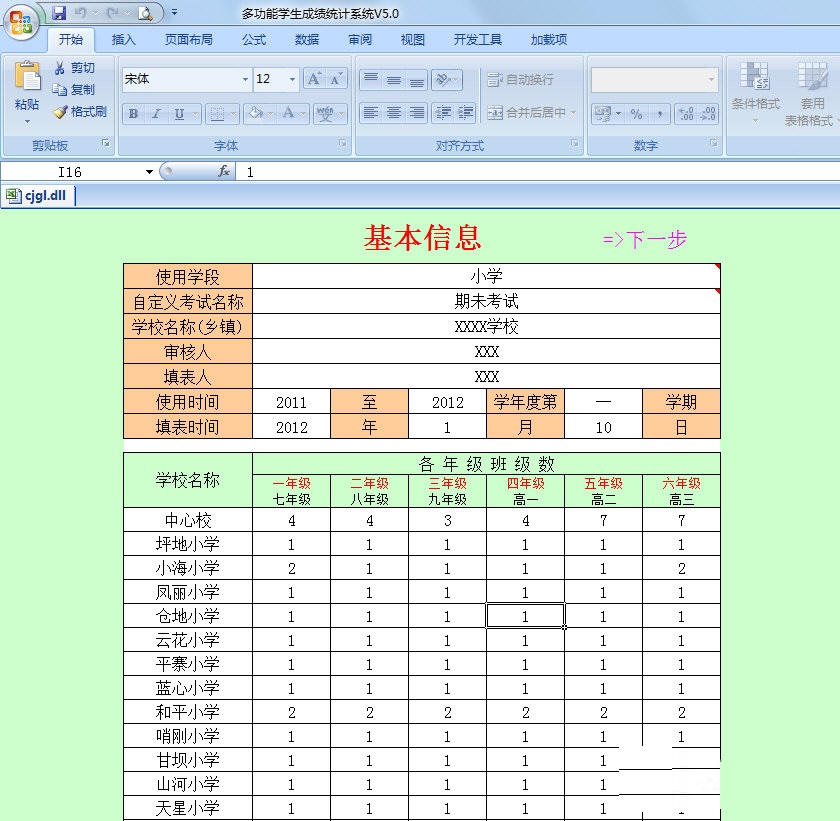The width and height of the screenshot is (840, 821).
Task: Customize Quick Access Toolbar dropdown
Action: point(174,12)
